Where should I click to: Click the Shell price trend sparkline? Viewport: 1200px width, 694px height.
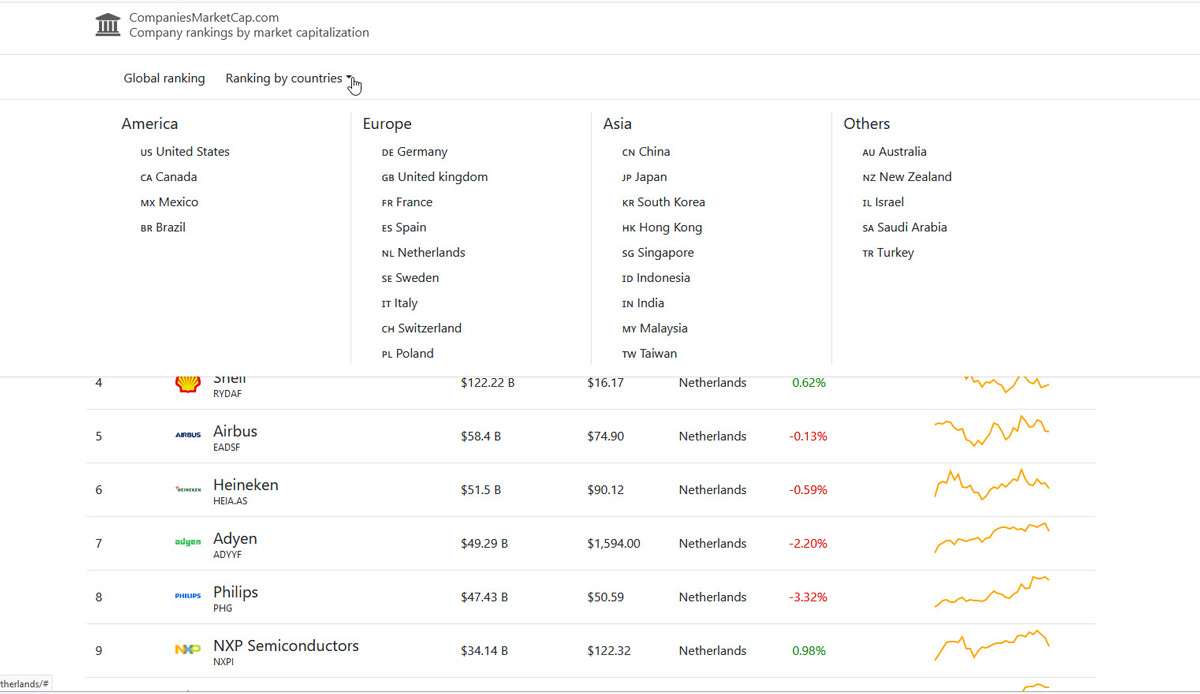pos(1006,383)
